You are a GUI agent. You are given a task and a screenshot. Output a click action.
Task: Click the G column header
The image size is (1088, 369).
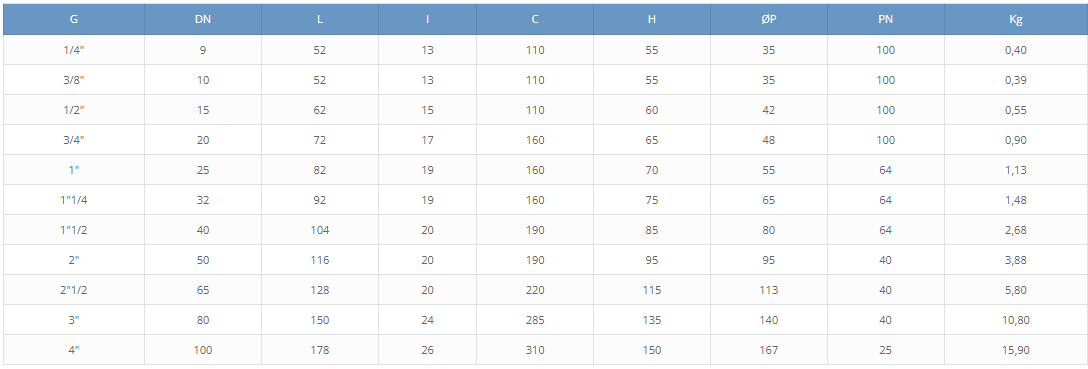[x=74, y=19]
